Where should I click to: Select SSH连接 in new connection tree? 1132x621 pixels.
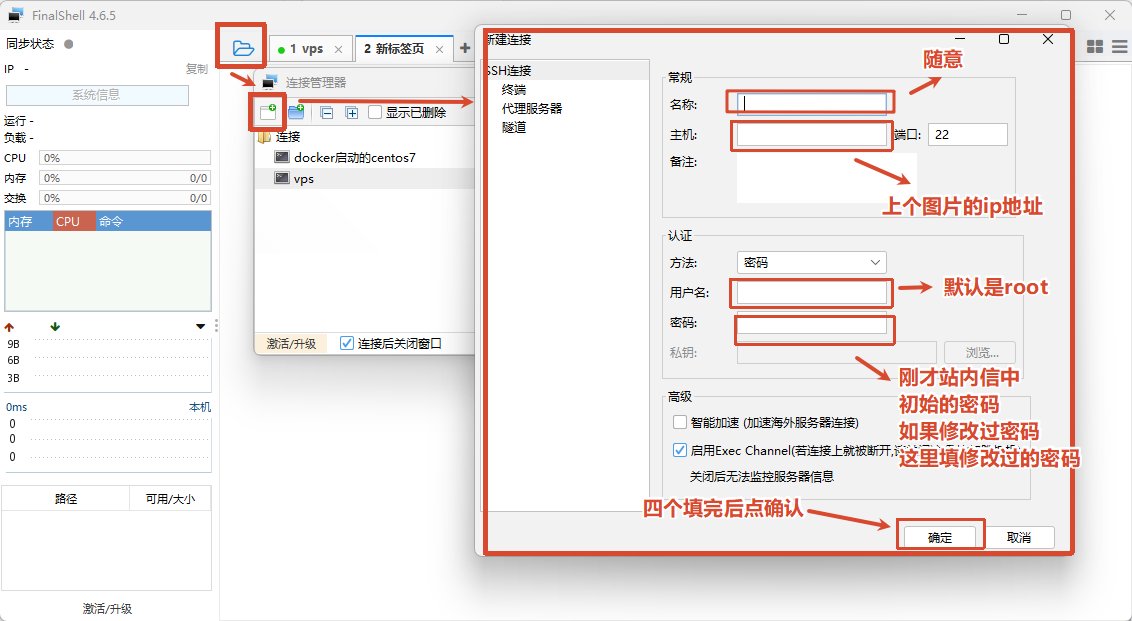pos(510,70)
